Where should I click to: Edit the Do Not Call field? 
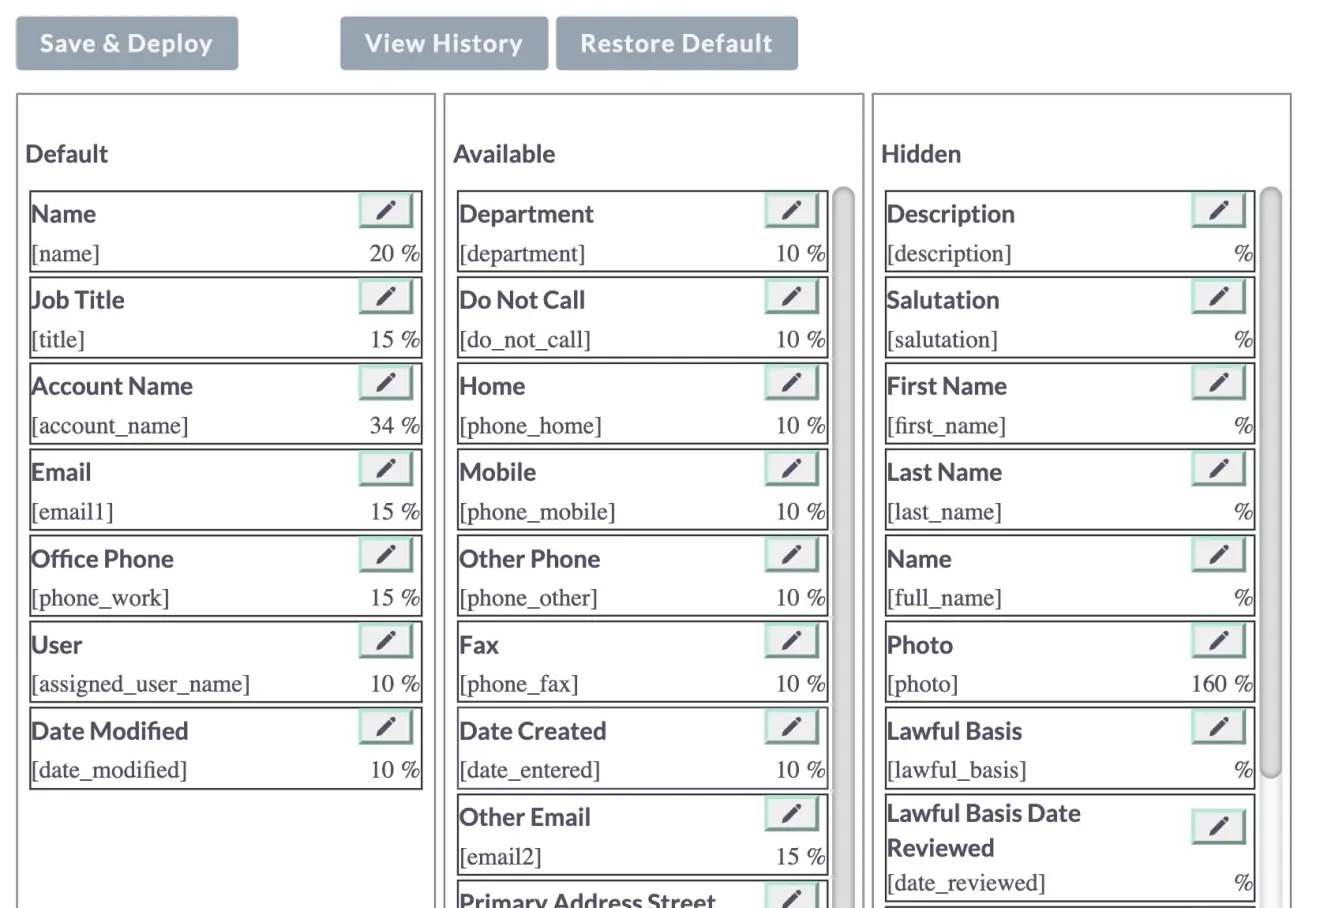[x=791, y=296]
